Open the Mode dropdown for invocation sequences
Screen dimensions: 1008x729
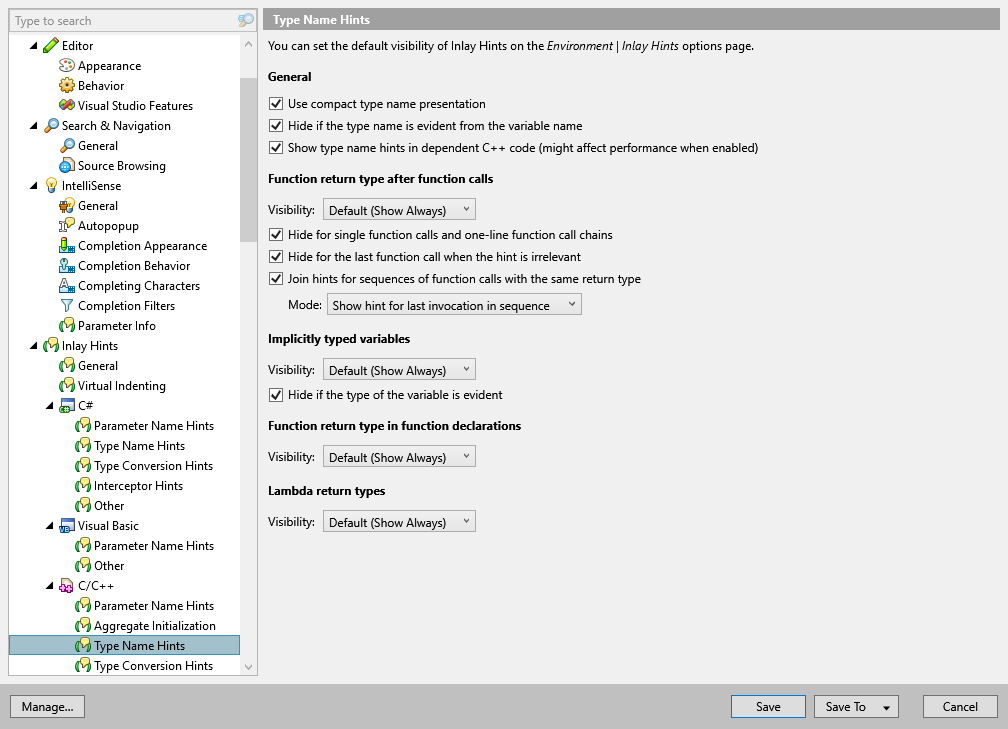coord(454,303)
